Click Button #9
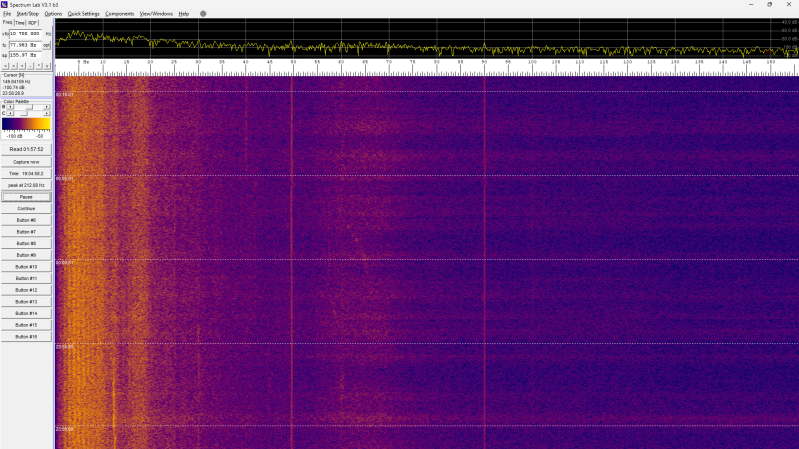 (26, 255)
